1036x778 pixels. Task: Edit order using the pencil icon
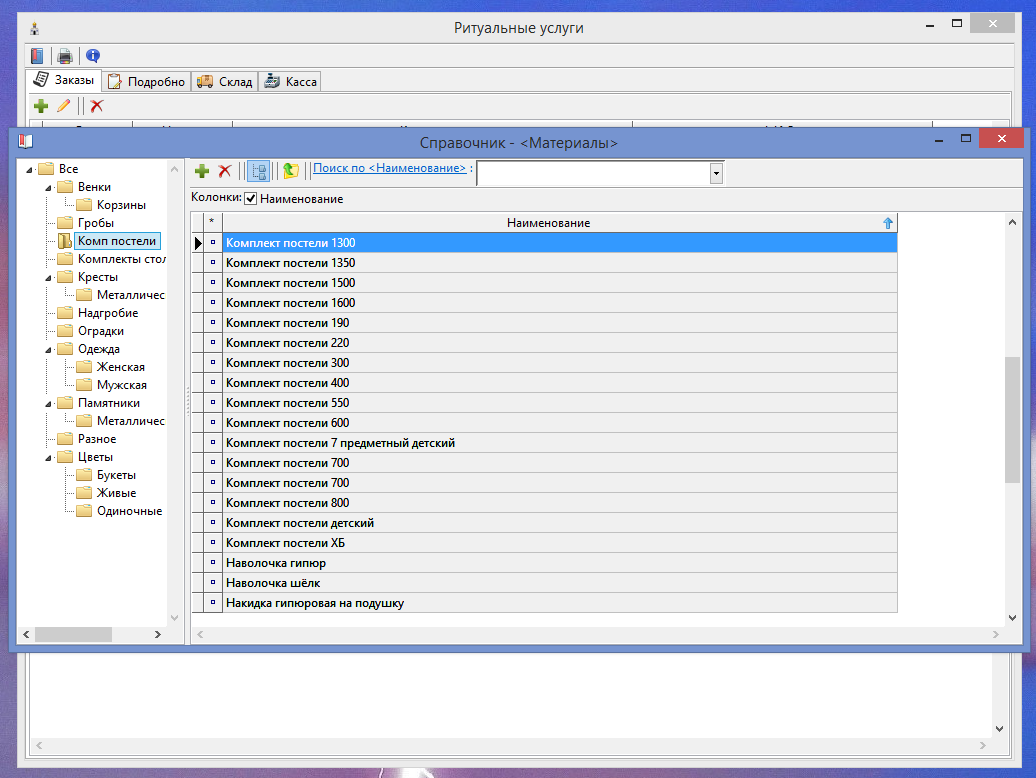(63, 106)
